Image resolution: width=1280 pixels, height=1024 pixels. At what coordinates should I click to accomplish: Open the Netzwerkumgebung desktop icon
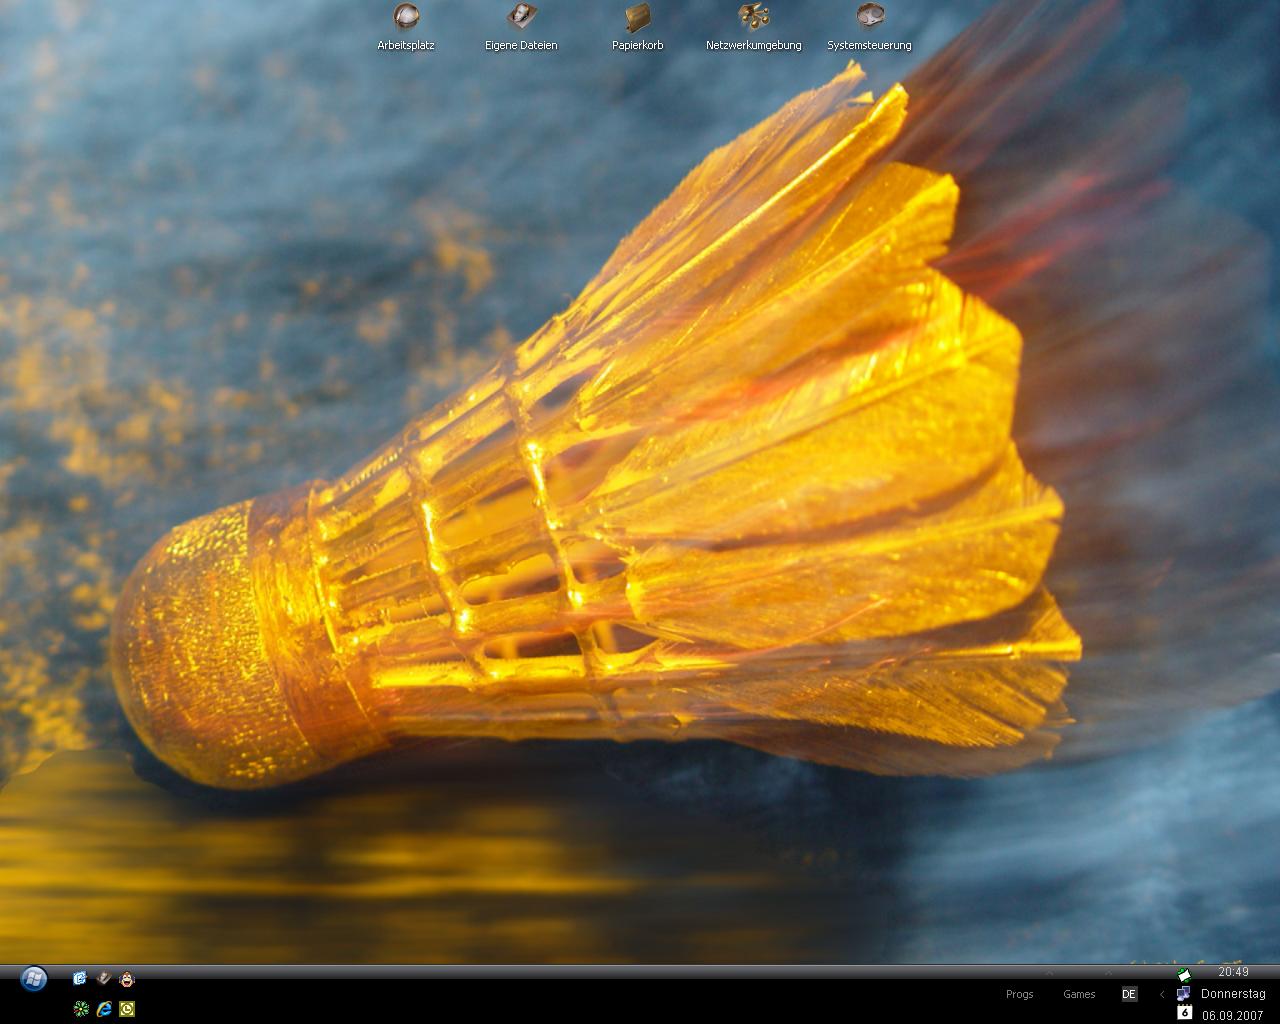point(753,27)
